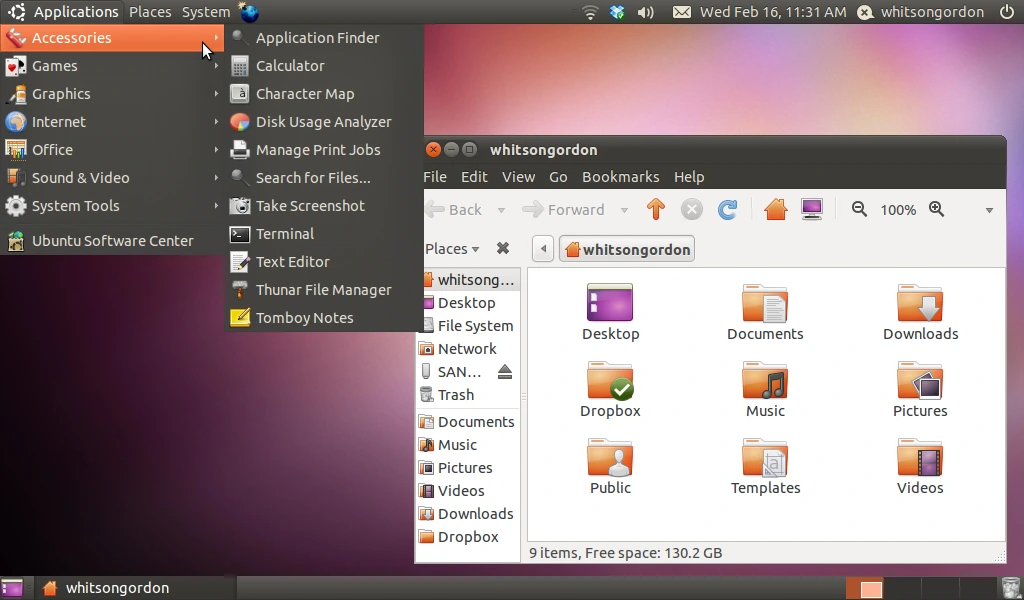Click the whitsongordon path bar button
This screenshot has height=600, width=1024.
pyautogui.click(x=627, y=249)
